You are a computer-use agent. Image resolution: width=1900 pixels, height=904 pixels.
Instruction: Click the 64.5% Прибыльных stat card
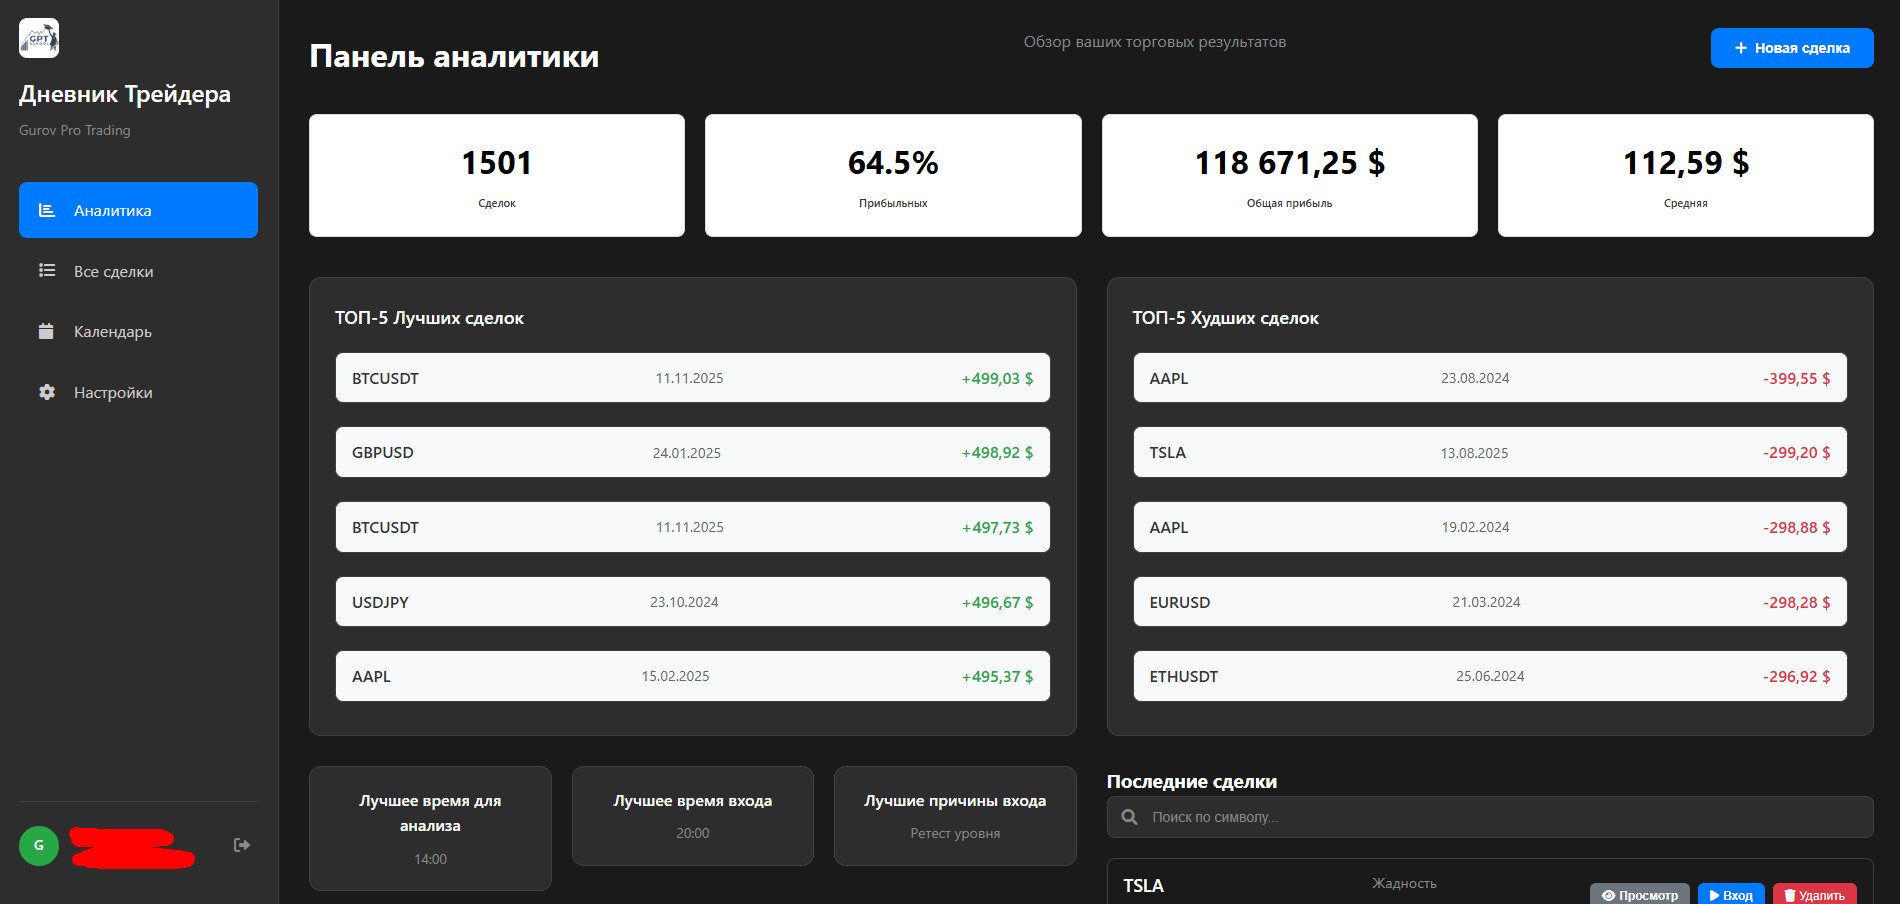tap(892, 175)
